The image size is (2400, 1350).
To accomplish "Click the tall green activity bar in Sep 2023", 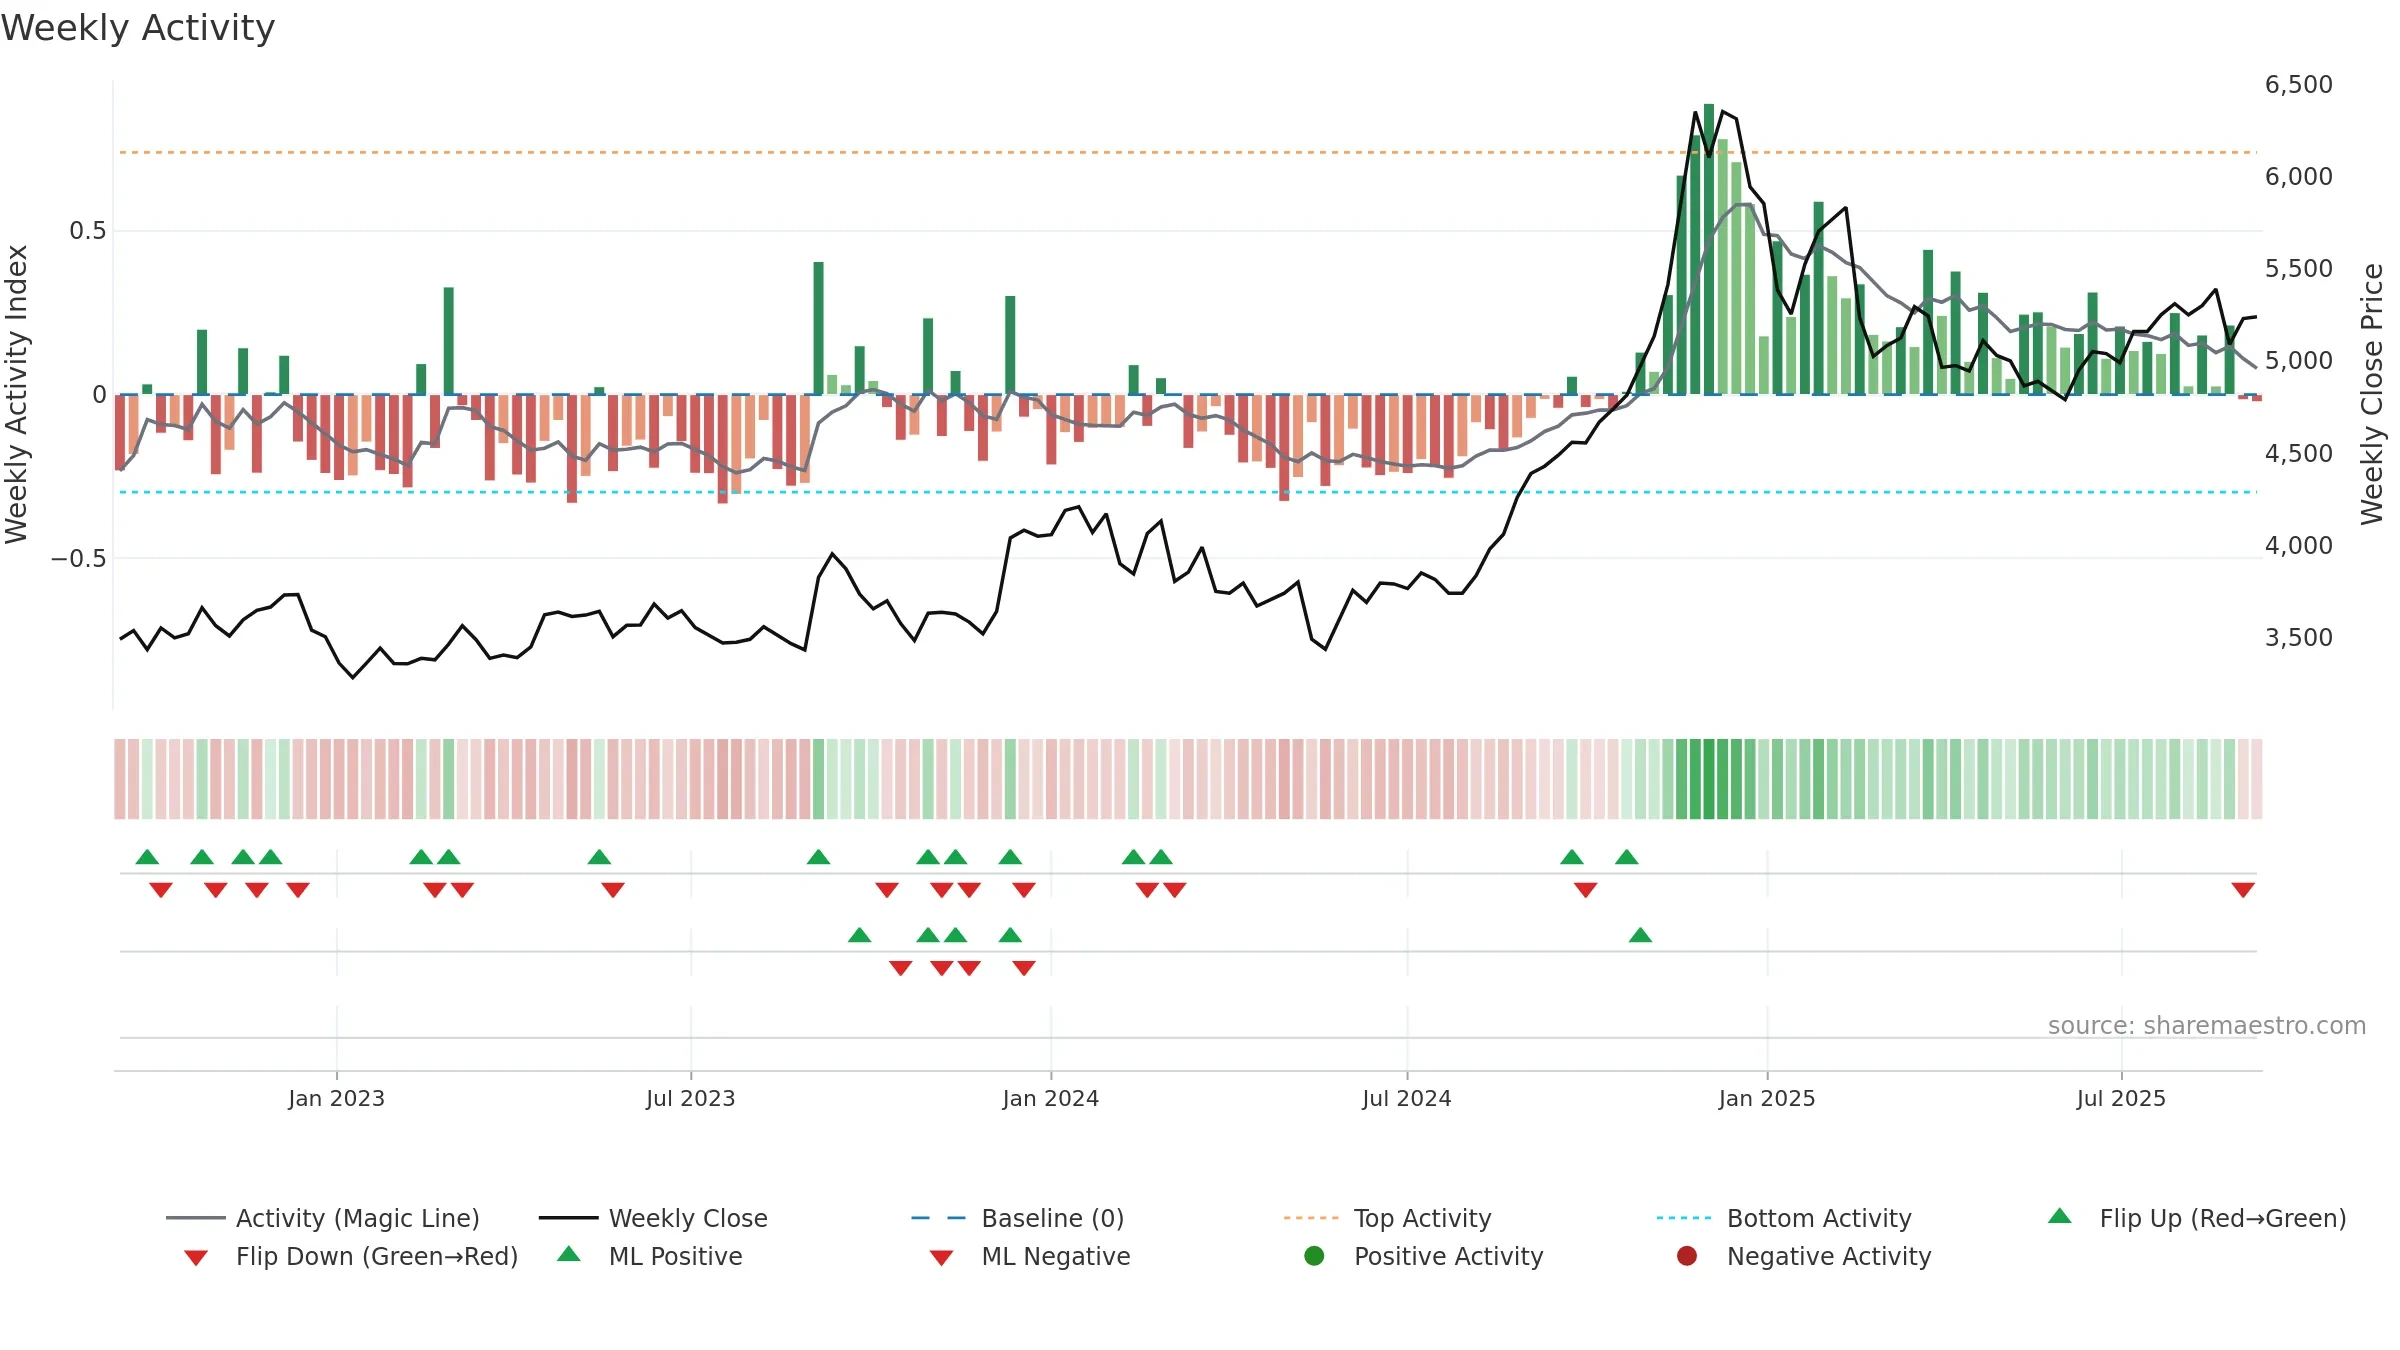I will click(818, 328).
